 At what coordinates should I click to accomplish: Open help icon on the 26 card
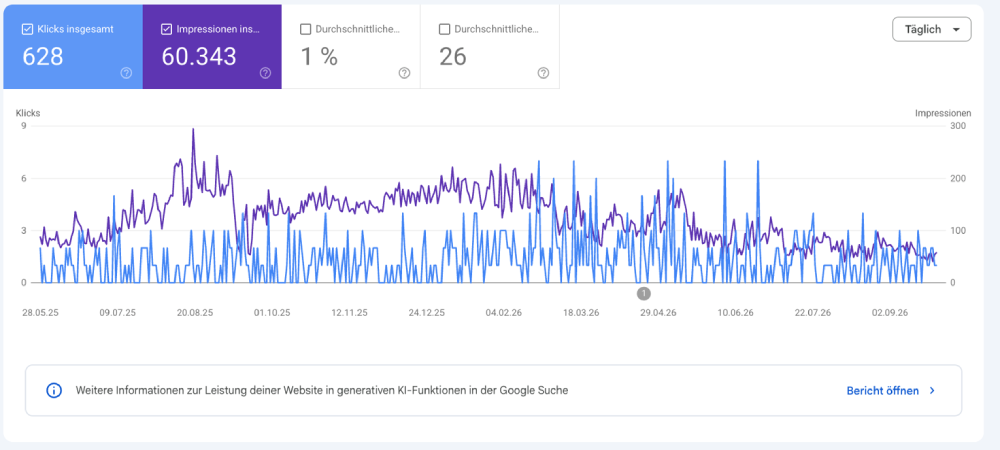tap(543, 73)
